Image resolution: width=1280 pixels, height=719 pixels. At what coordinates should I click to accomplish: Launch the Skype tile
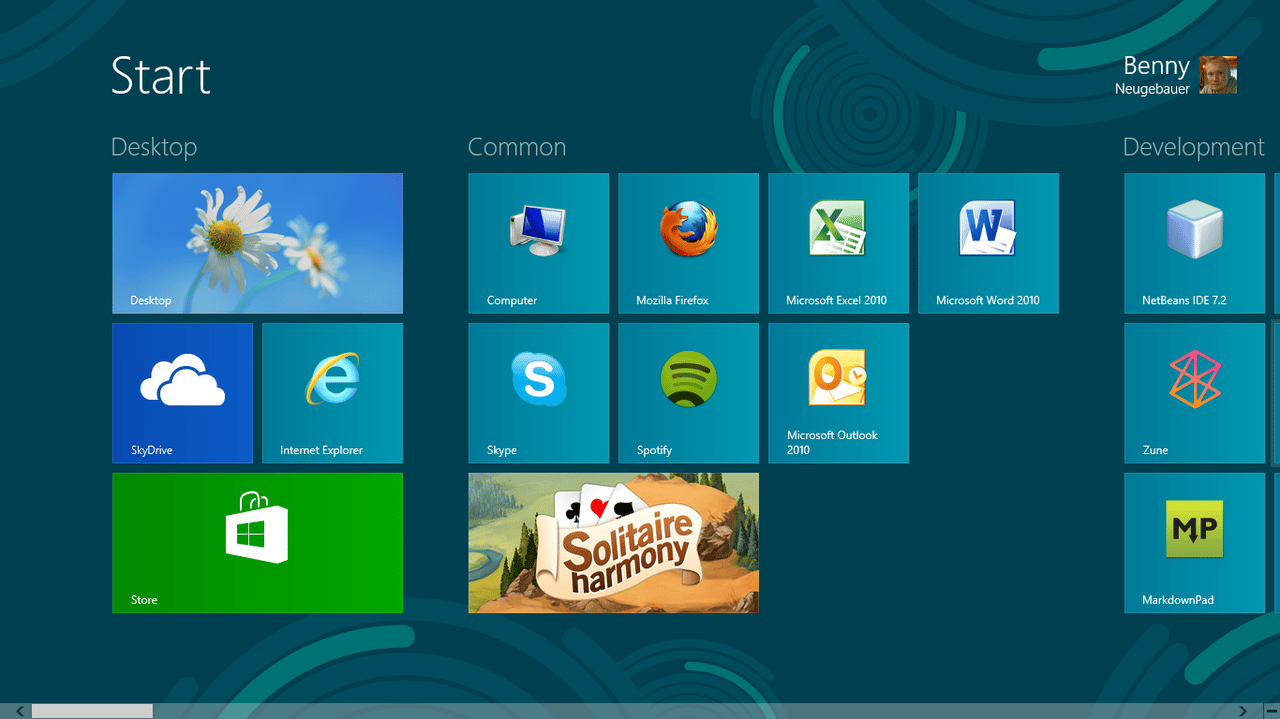click(x=538, y=393)
